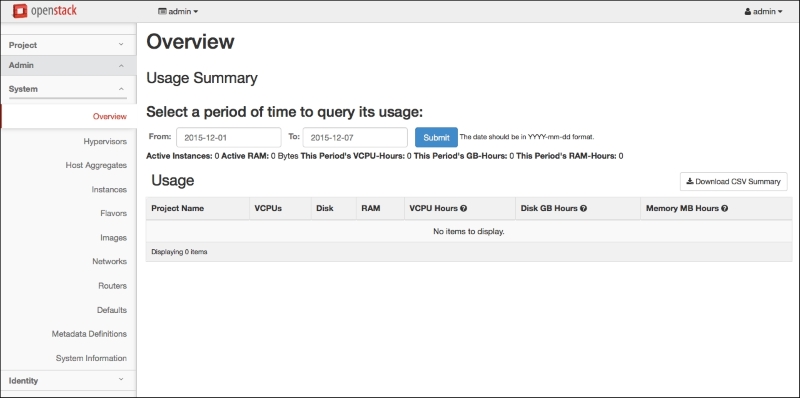800x398 pixels.
Task: Click the Active Instances summary label
Action: pyautogui.click(x=180, y=156)
